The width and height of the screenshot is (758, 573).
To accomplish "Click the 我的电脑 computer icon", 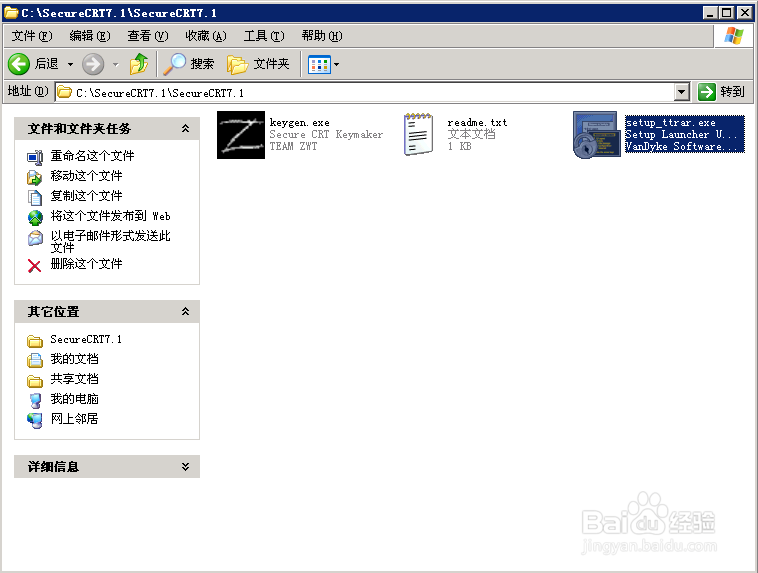I will click(x=35, y=400).
